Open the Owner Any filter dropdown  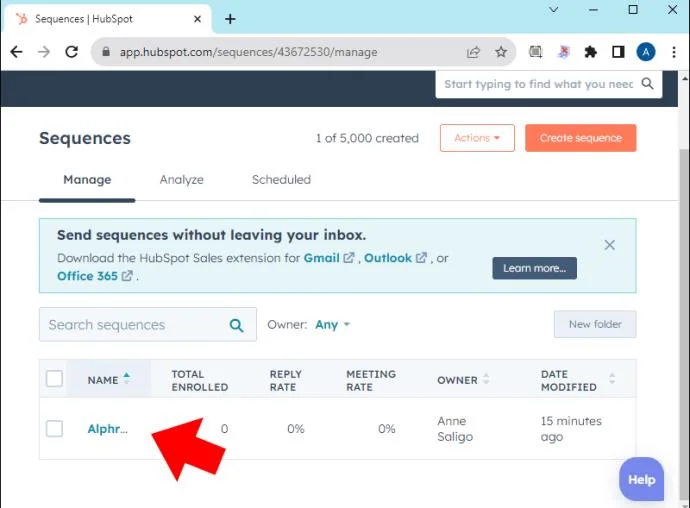pyautogui.click(x=332, y=324)
